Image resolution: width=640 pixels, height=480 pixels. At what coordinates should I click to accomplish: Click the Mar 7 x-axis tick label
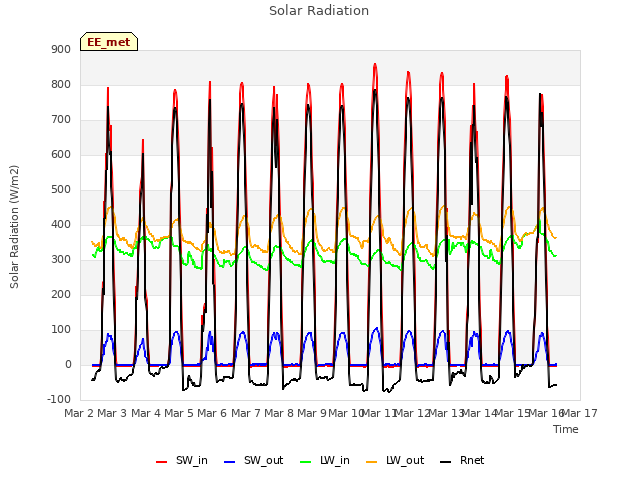pos(246,413)
